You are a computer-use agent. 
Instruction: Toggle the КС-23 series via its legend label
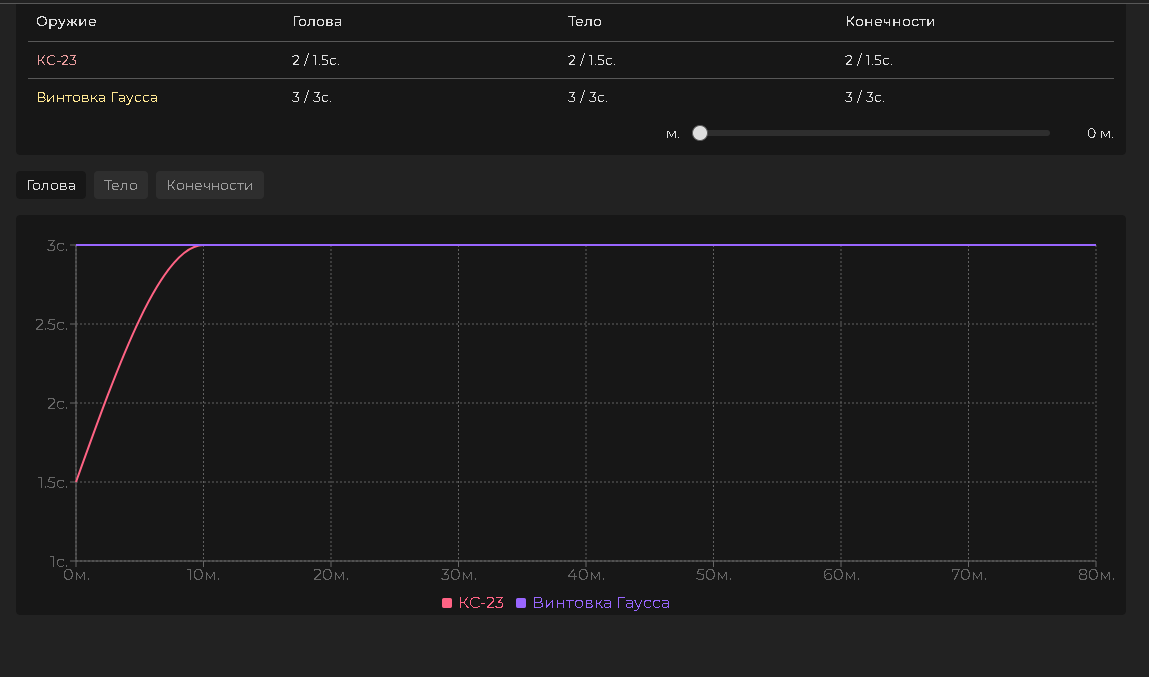480,603
